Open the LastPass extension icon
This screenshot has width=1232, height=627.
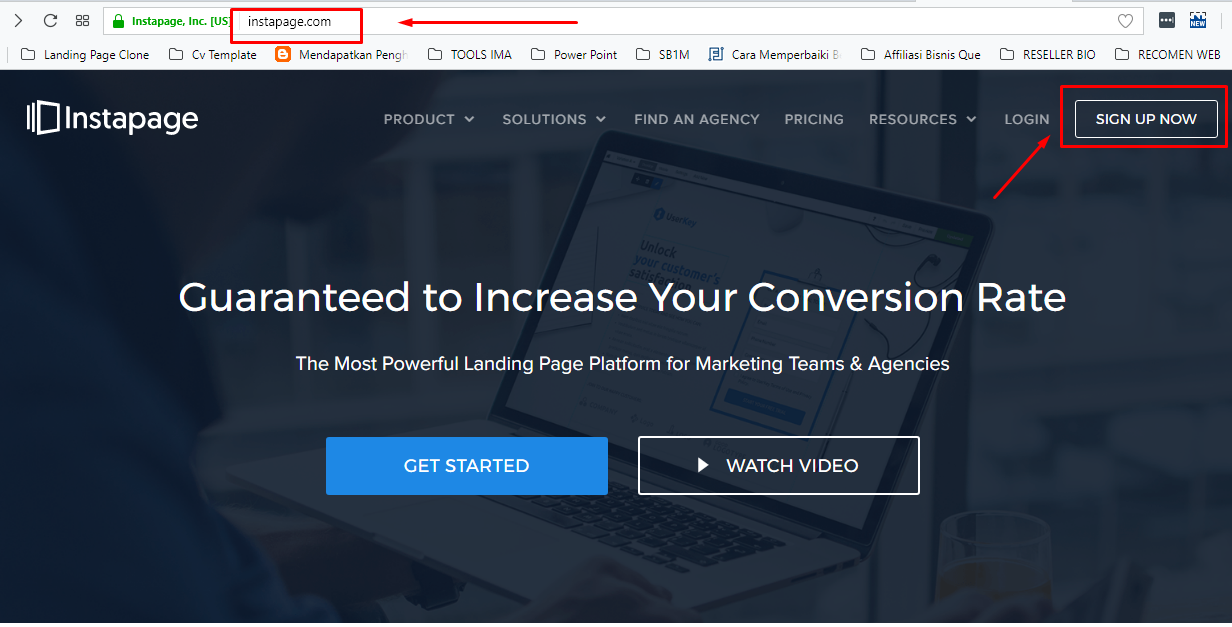(1166, 20)
